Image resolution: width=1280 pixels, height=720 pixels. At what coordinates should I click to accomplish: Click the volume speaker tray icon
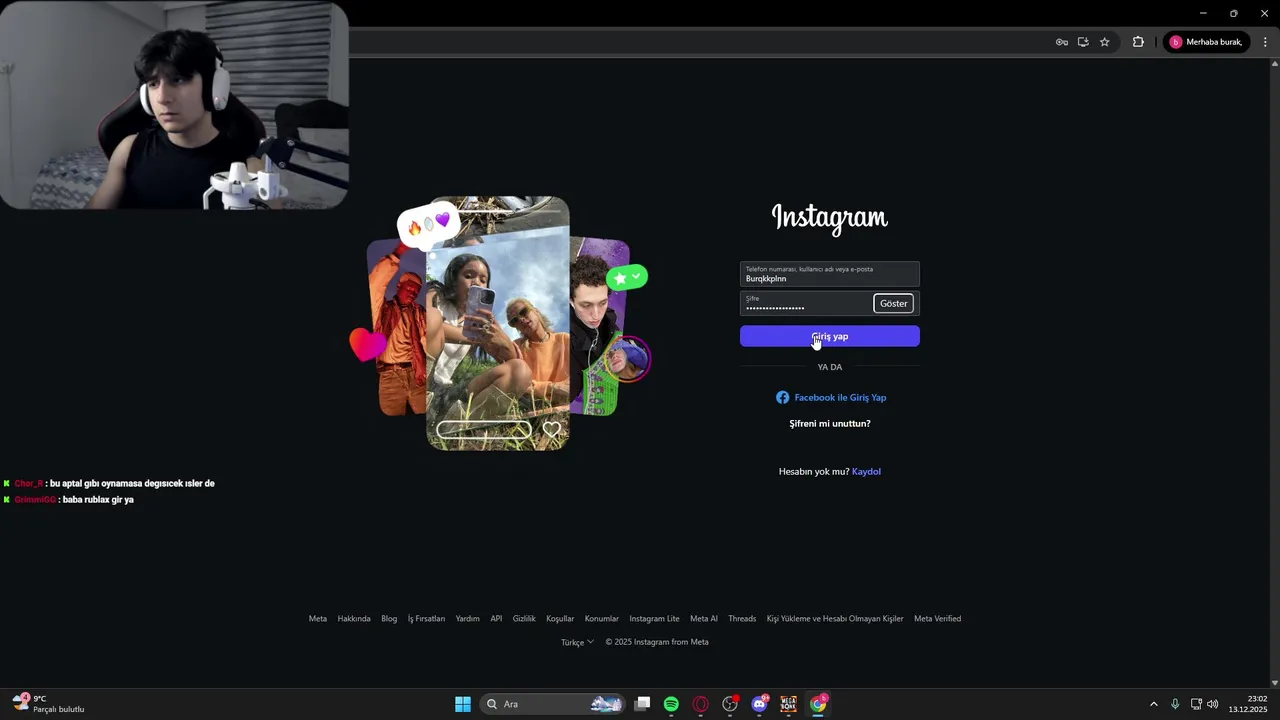point(1213,704)
